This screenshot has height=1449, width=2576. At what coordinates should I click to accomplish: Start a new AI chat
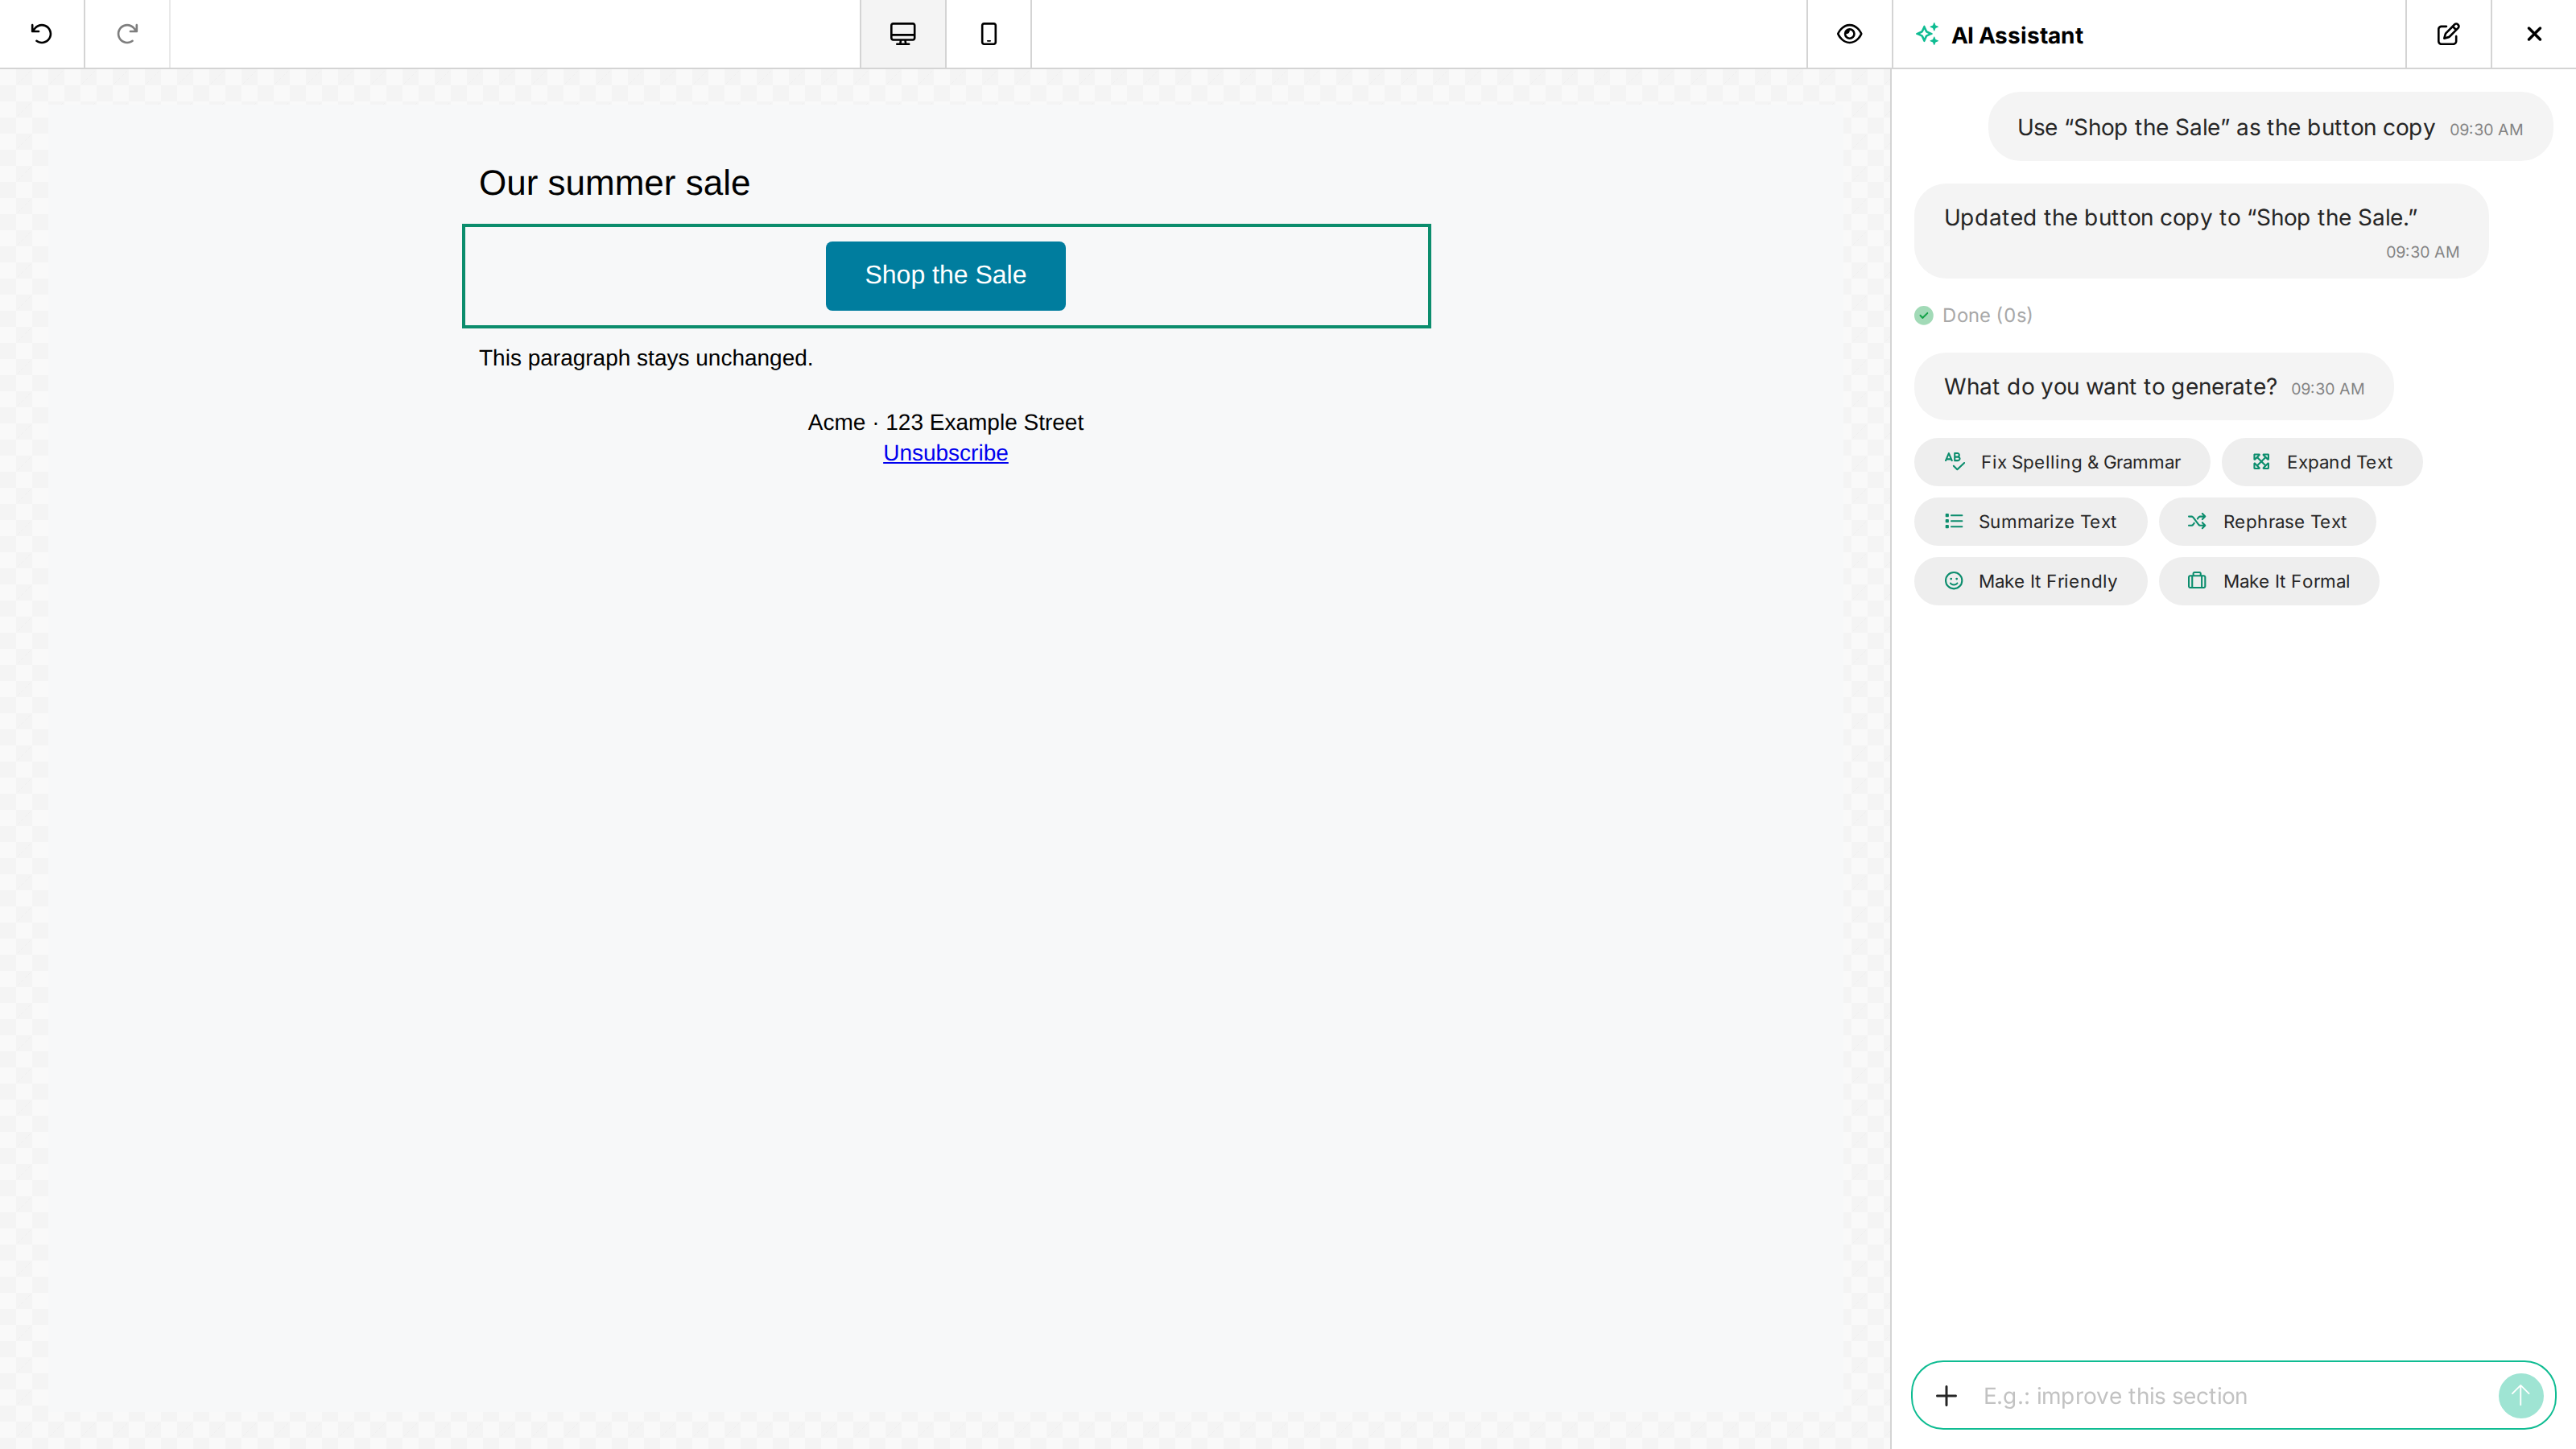[x=2448, y=34]
